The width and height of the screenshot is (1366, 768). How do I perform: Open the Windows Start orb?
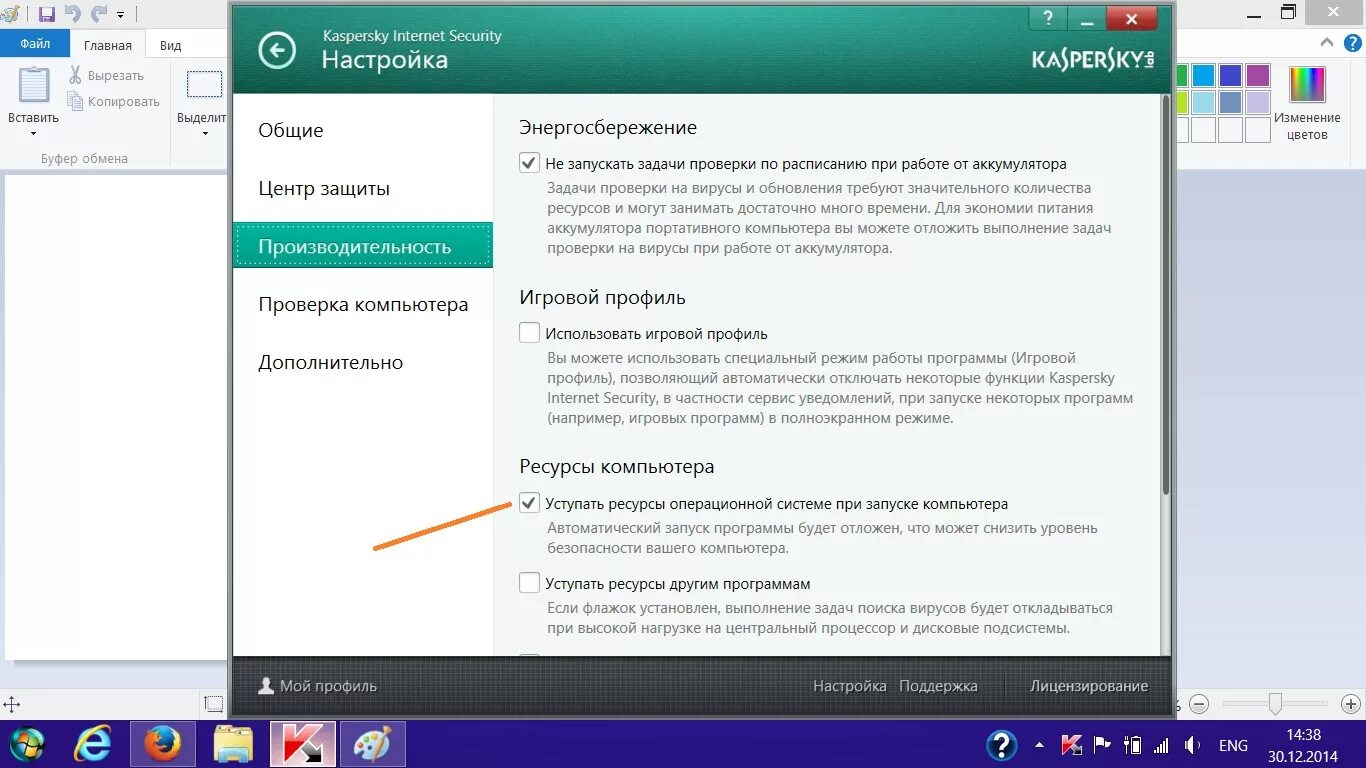[x=27, y=744]
